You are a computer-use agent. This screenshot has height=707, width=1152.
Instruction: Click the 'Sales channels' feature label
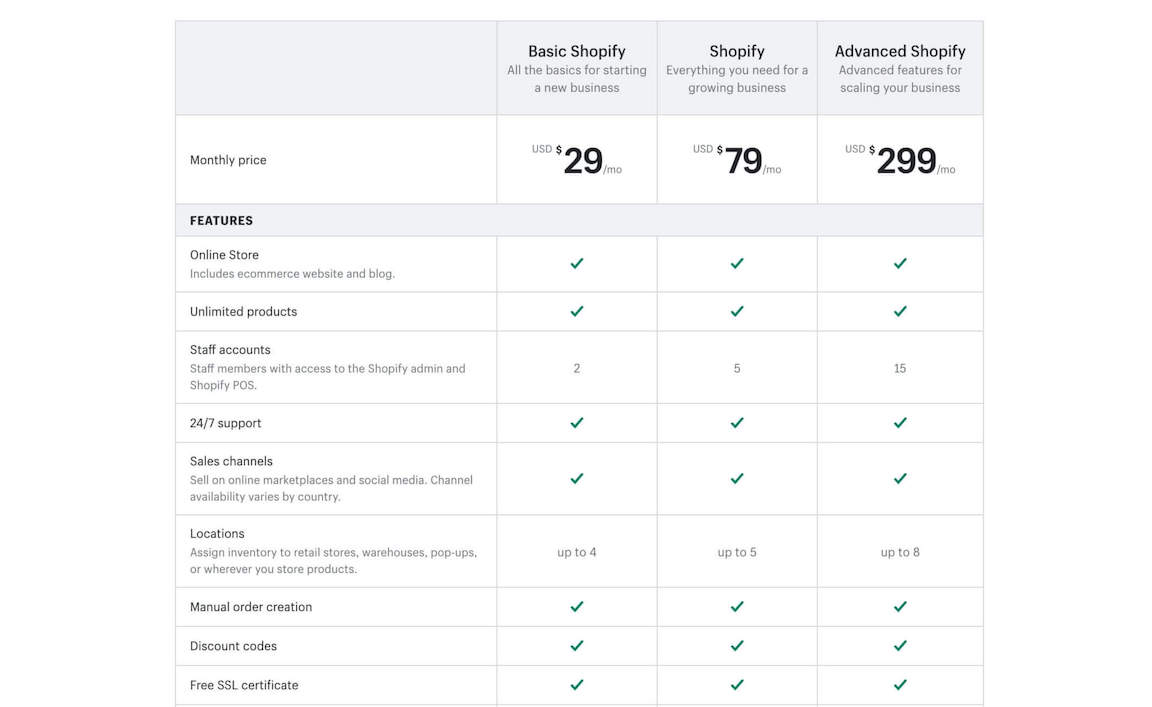click(231, 462)
